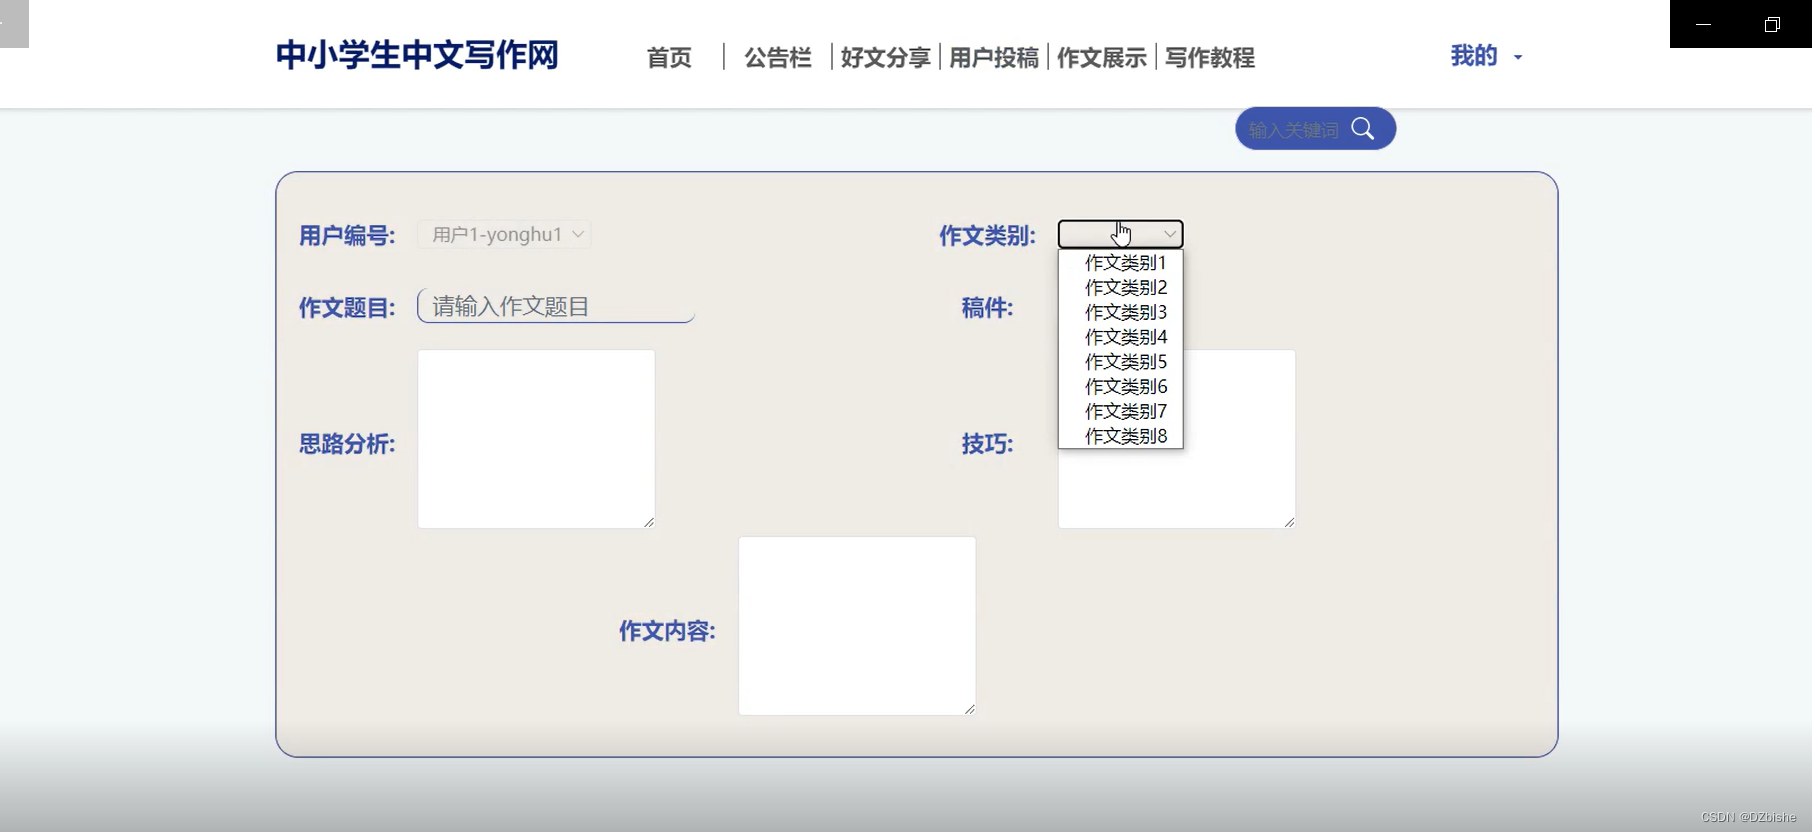The image size is (1812, 832).
Task: Open the 公告栏 navigation item
Action: click(x=778, y=58)
